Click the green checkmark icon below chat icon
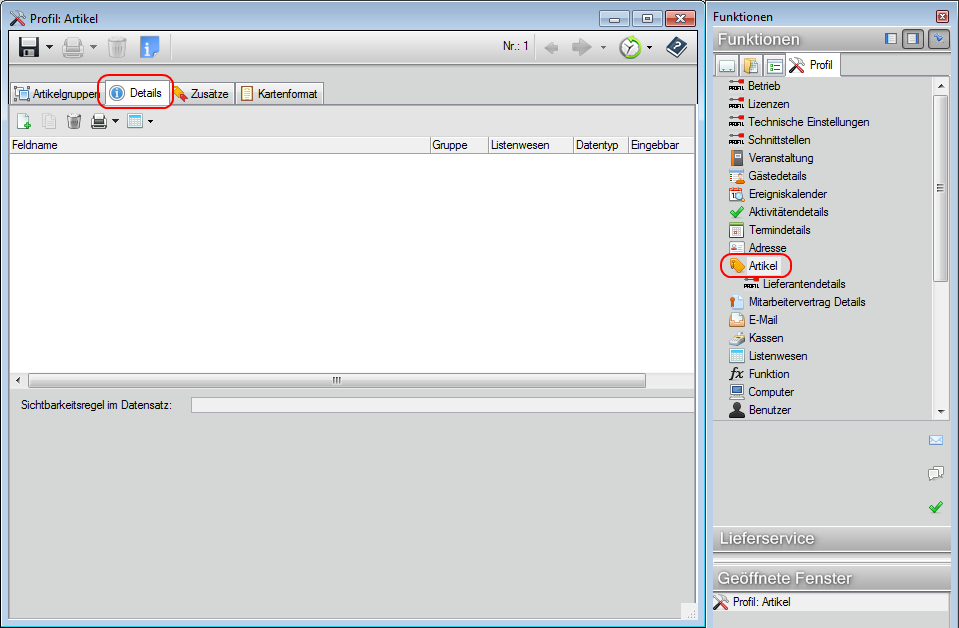The width and height of the screenshot is (959, 628). (x=935, y=507)
